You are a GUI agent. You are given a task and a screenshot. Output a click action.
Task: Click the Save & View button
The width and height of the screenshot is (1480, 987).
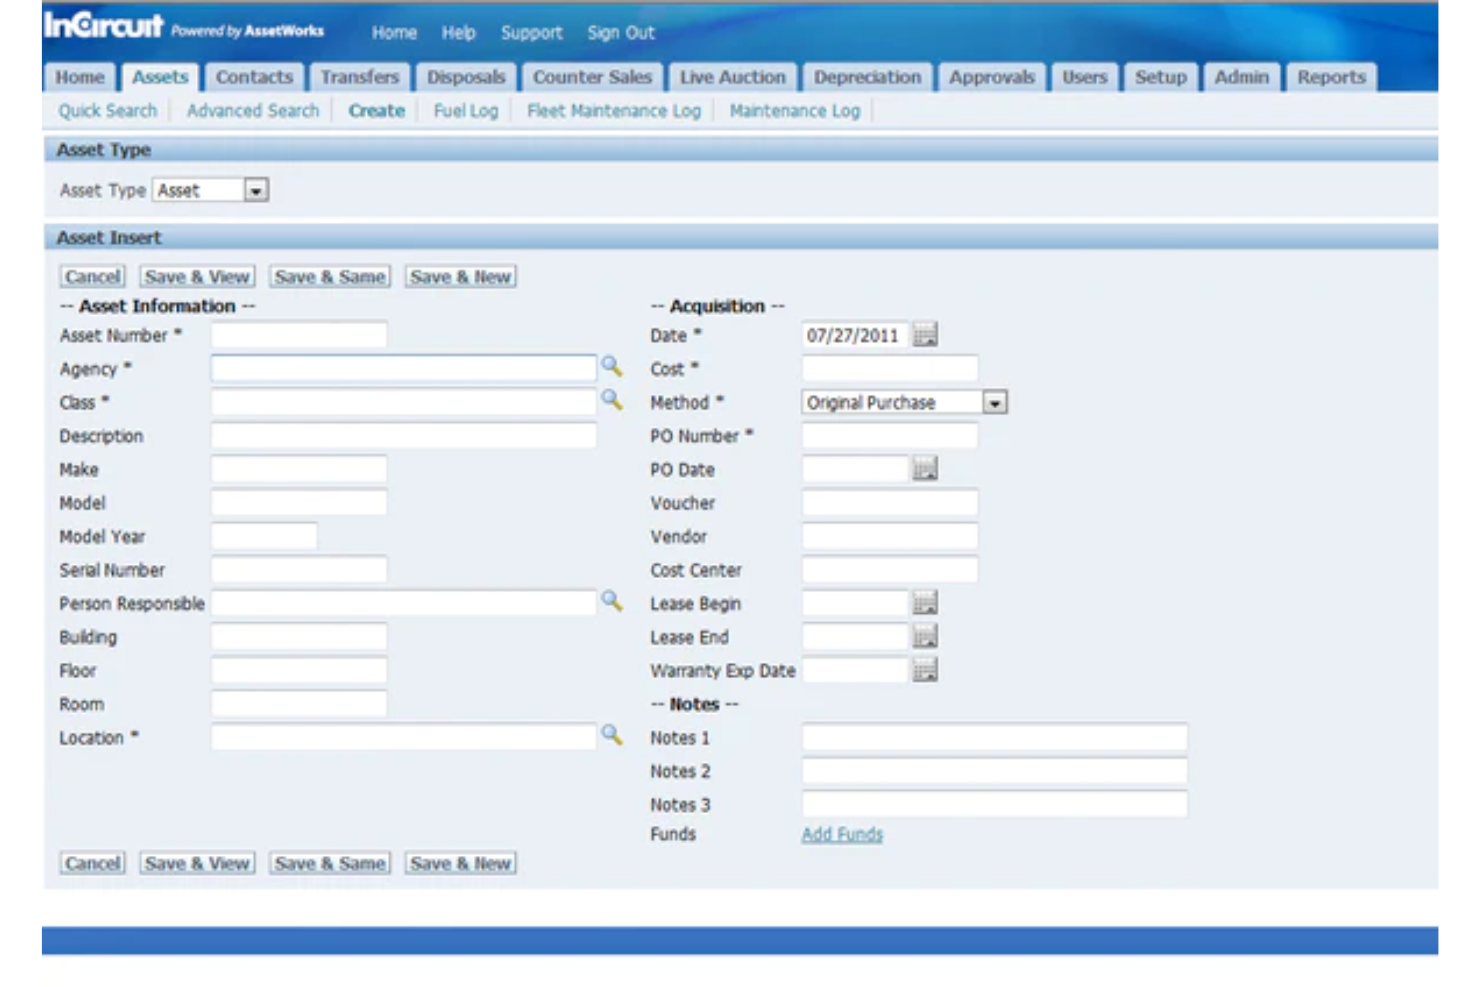click(x=196, y=276)
